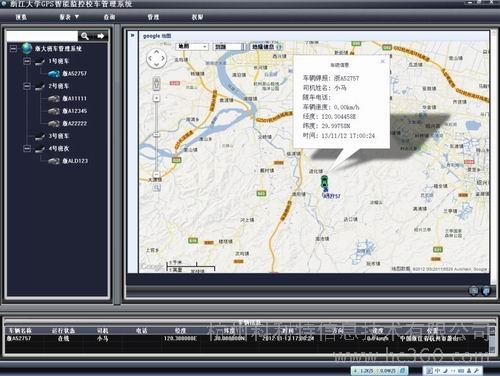Select vehicle ALD123 in the tree
The width and height of the screenshot is (500, 376).
coord(75,161)
